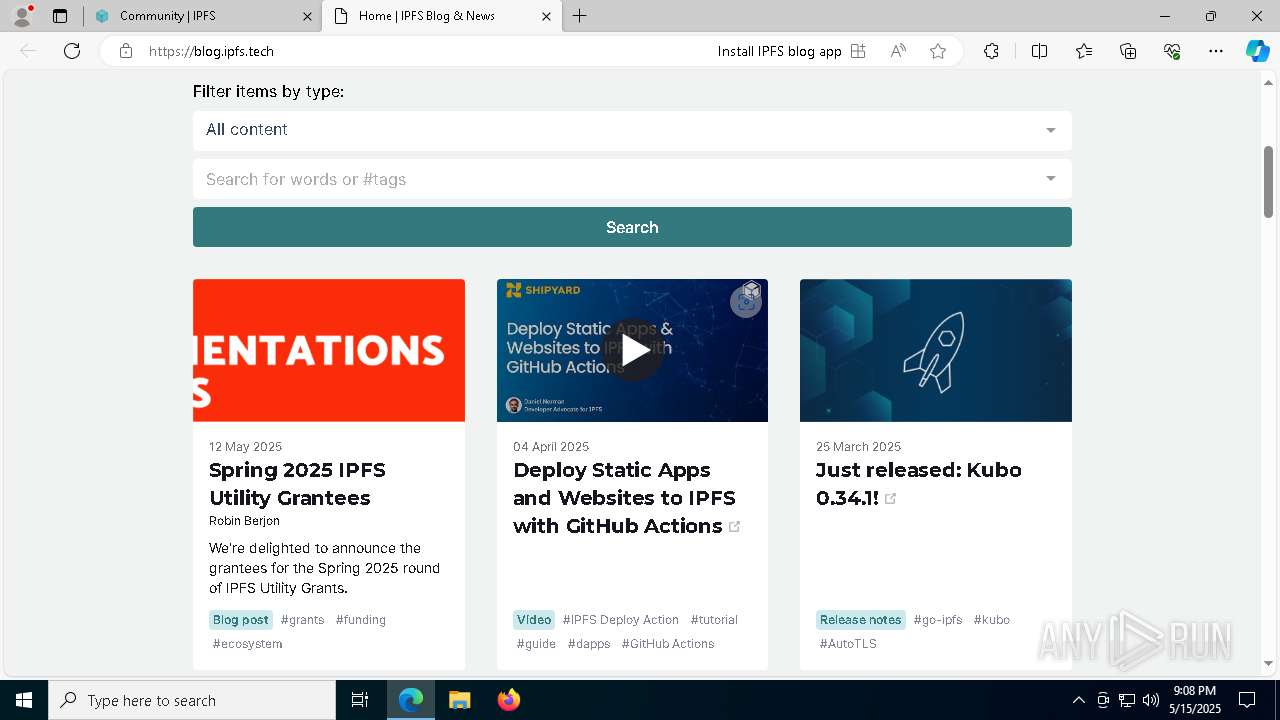The height and width of the screenshot is (720, 1280).
Task: Open the Extensions puzzle icon
Action: point(991,51)
